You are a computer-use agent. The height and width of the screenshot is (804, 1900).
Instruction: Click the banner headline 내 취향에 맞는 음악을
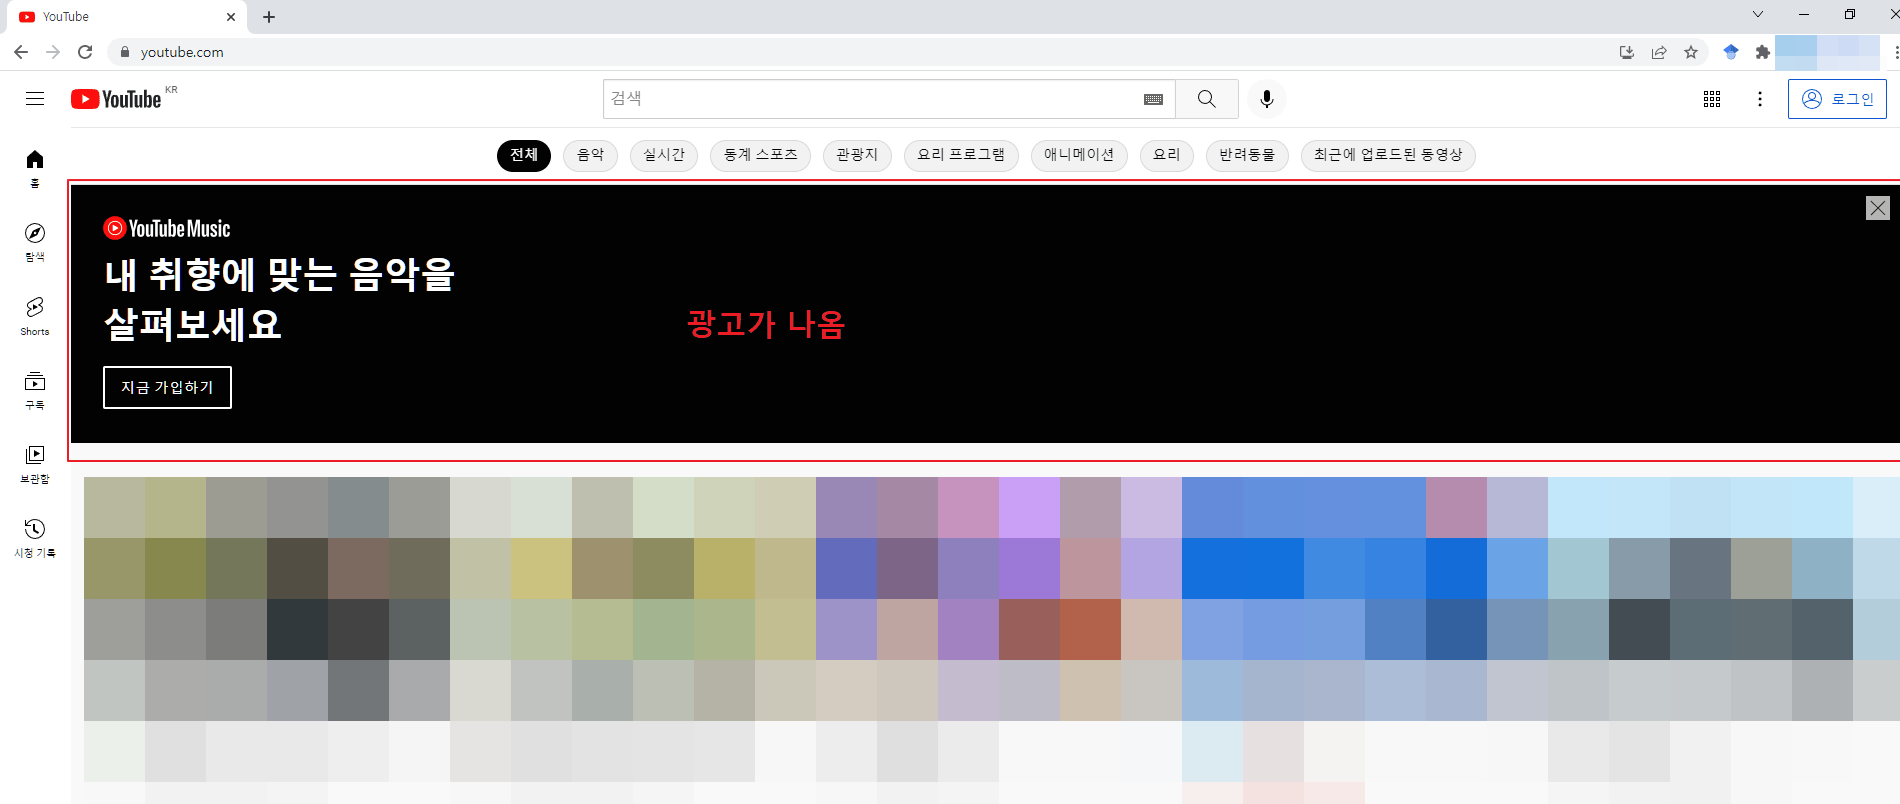coord(280,274)
